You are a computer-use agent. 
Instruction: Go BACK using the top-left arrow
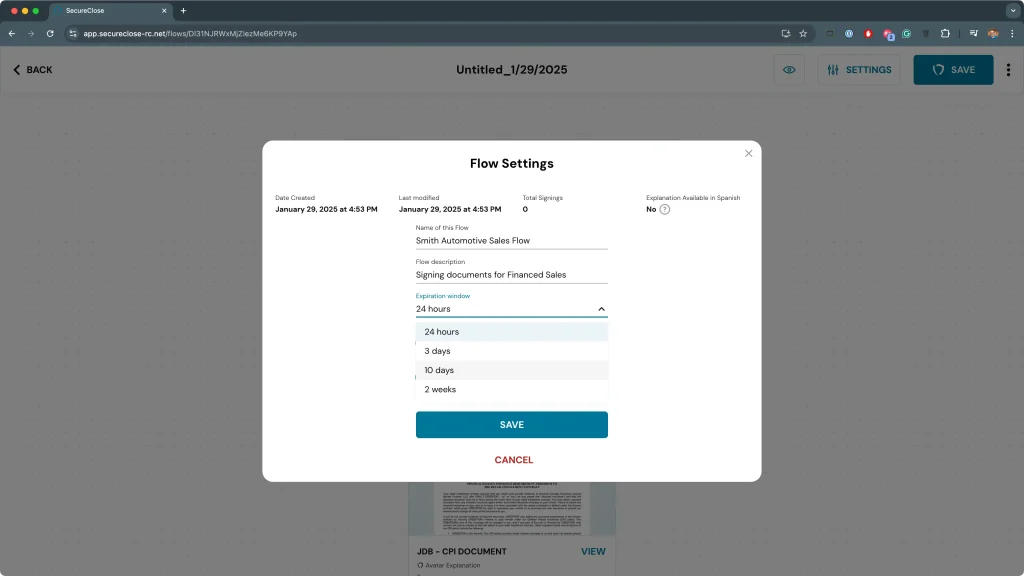click(32, 70)
